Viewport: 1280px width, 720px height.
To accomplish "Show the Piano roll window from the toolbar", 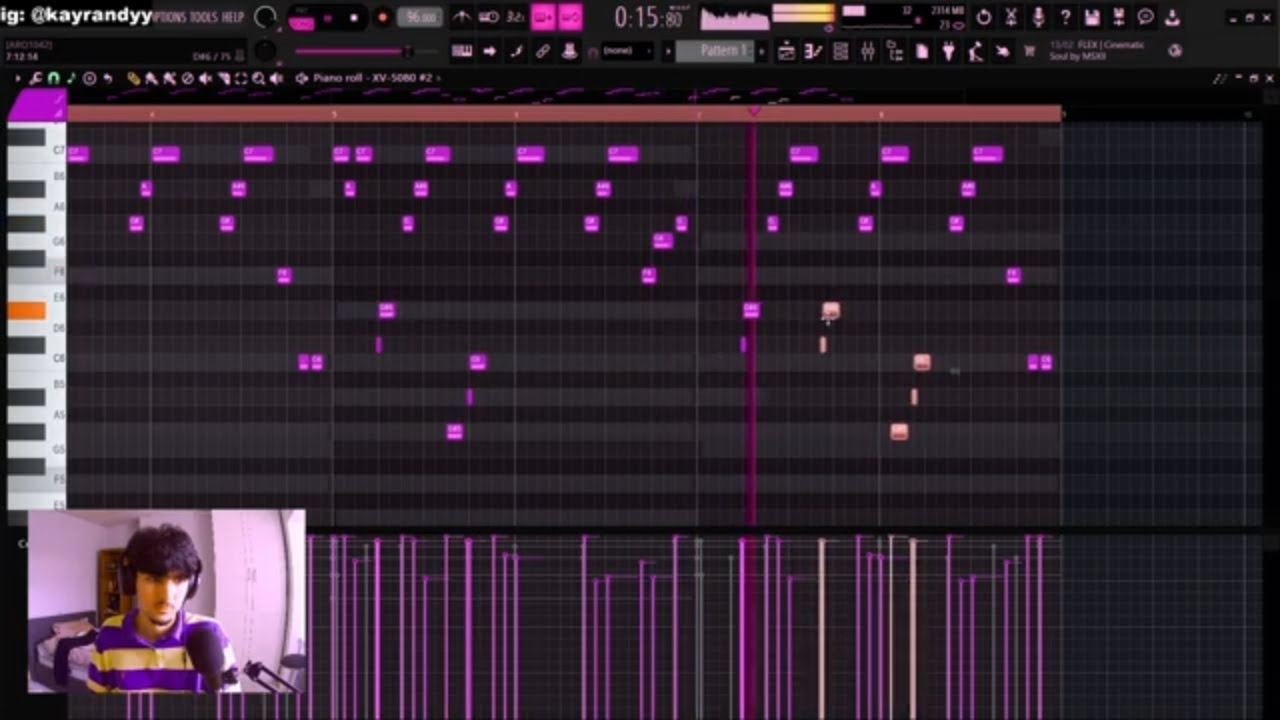I will coord(814,51).
